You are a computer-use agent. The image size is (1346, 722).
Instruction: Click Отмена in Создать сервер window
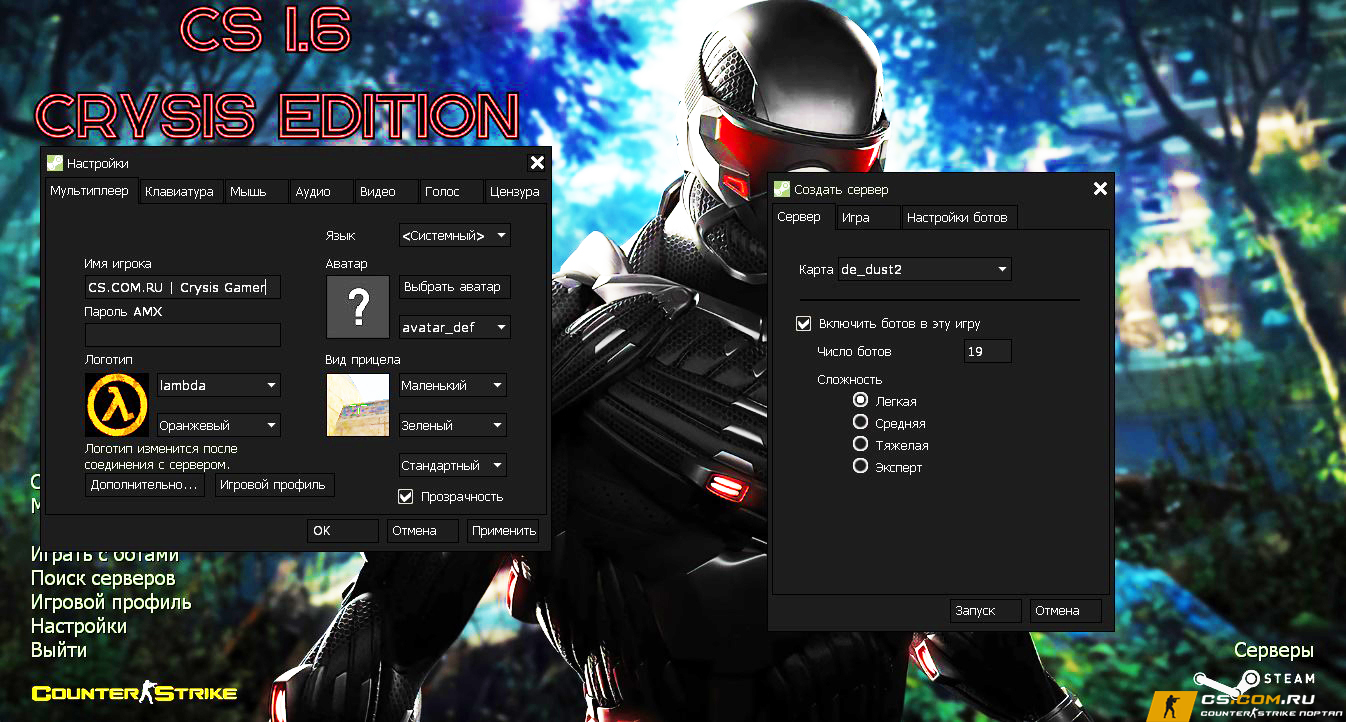[x=1066, y=610]
